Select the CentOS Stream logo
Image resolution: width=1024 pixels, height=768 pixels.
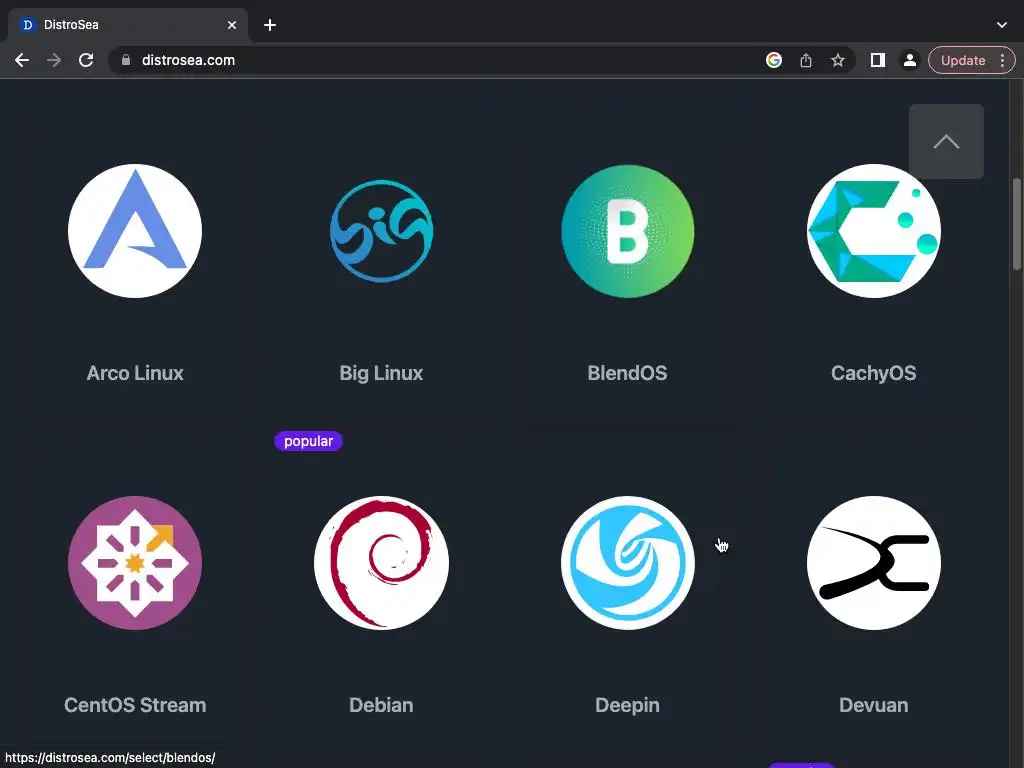135,563
